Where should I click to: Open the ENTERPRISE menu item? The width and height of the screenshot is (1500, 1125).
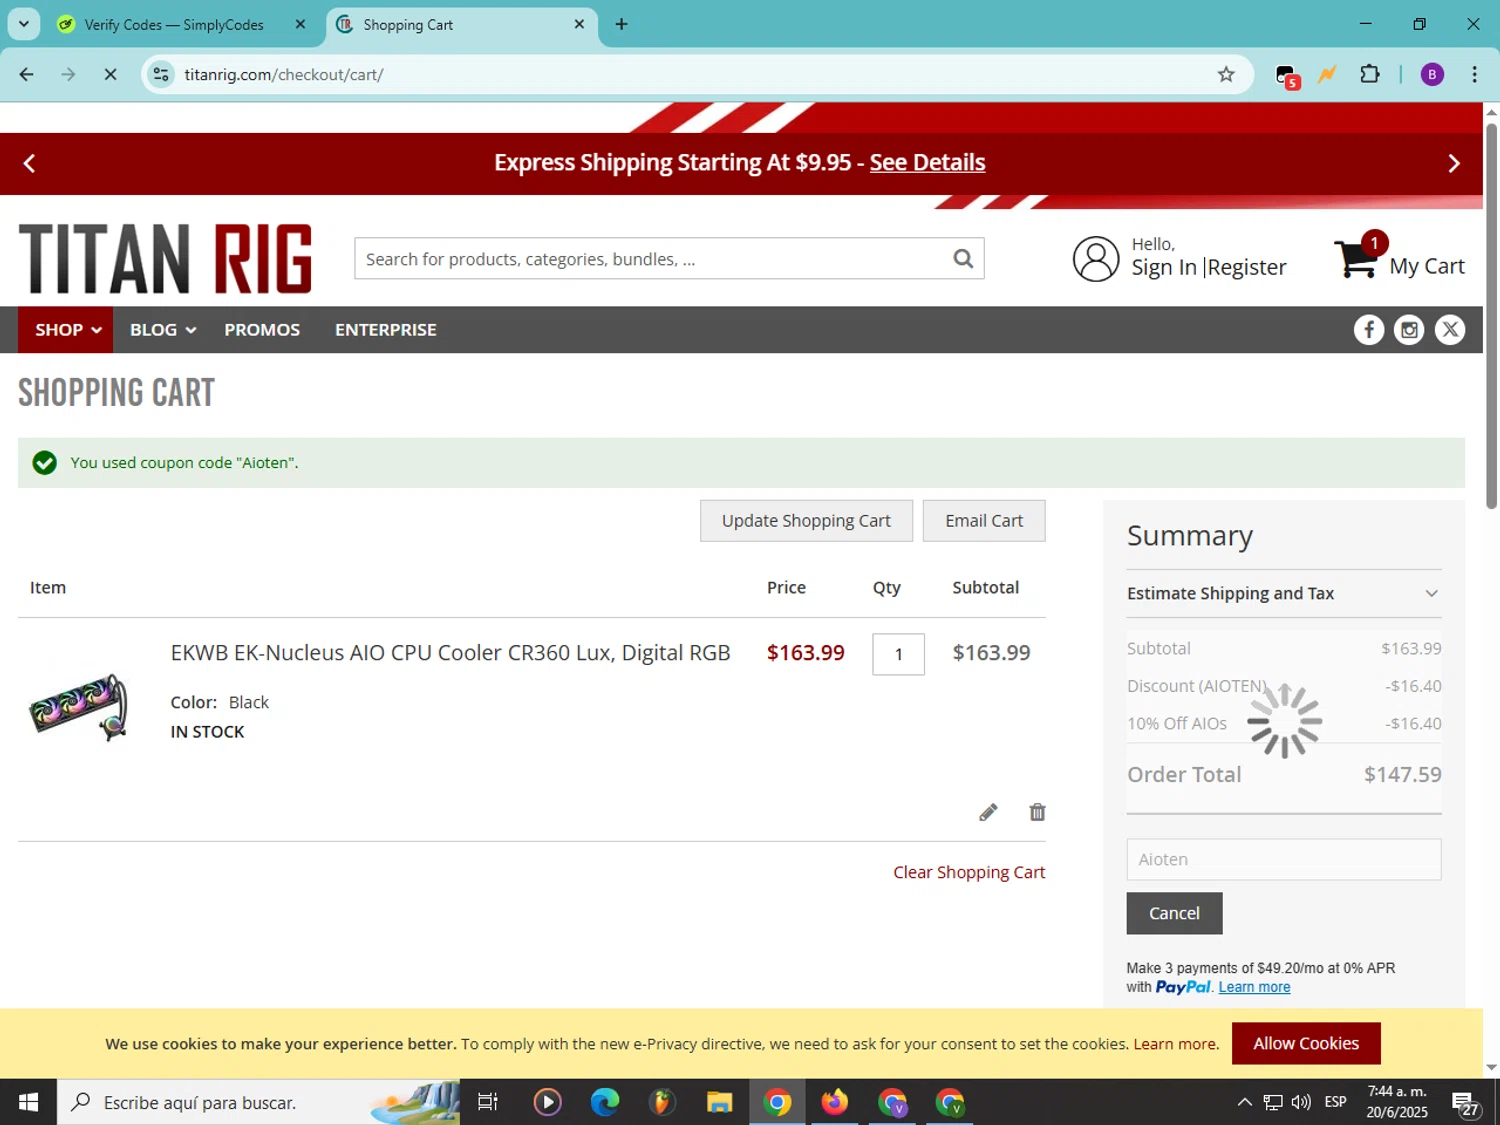pos(386,330)
